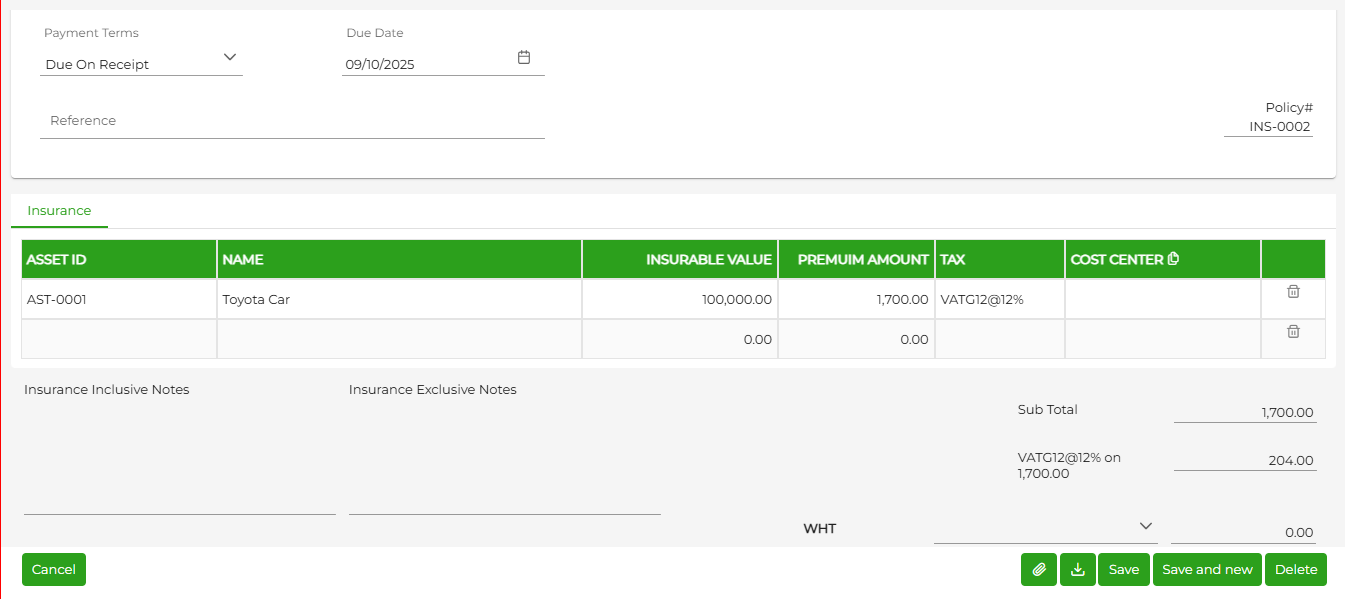
Task: Delete the Toyota Car asset row
Action: 1293,291
